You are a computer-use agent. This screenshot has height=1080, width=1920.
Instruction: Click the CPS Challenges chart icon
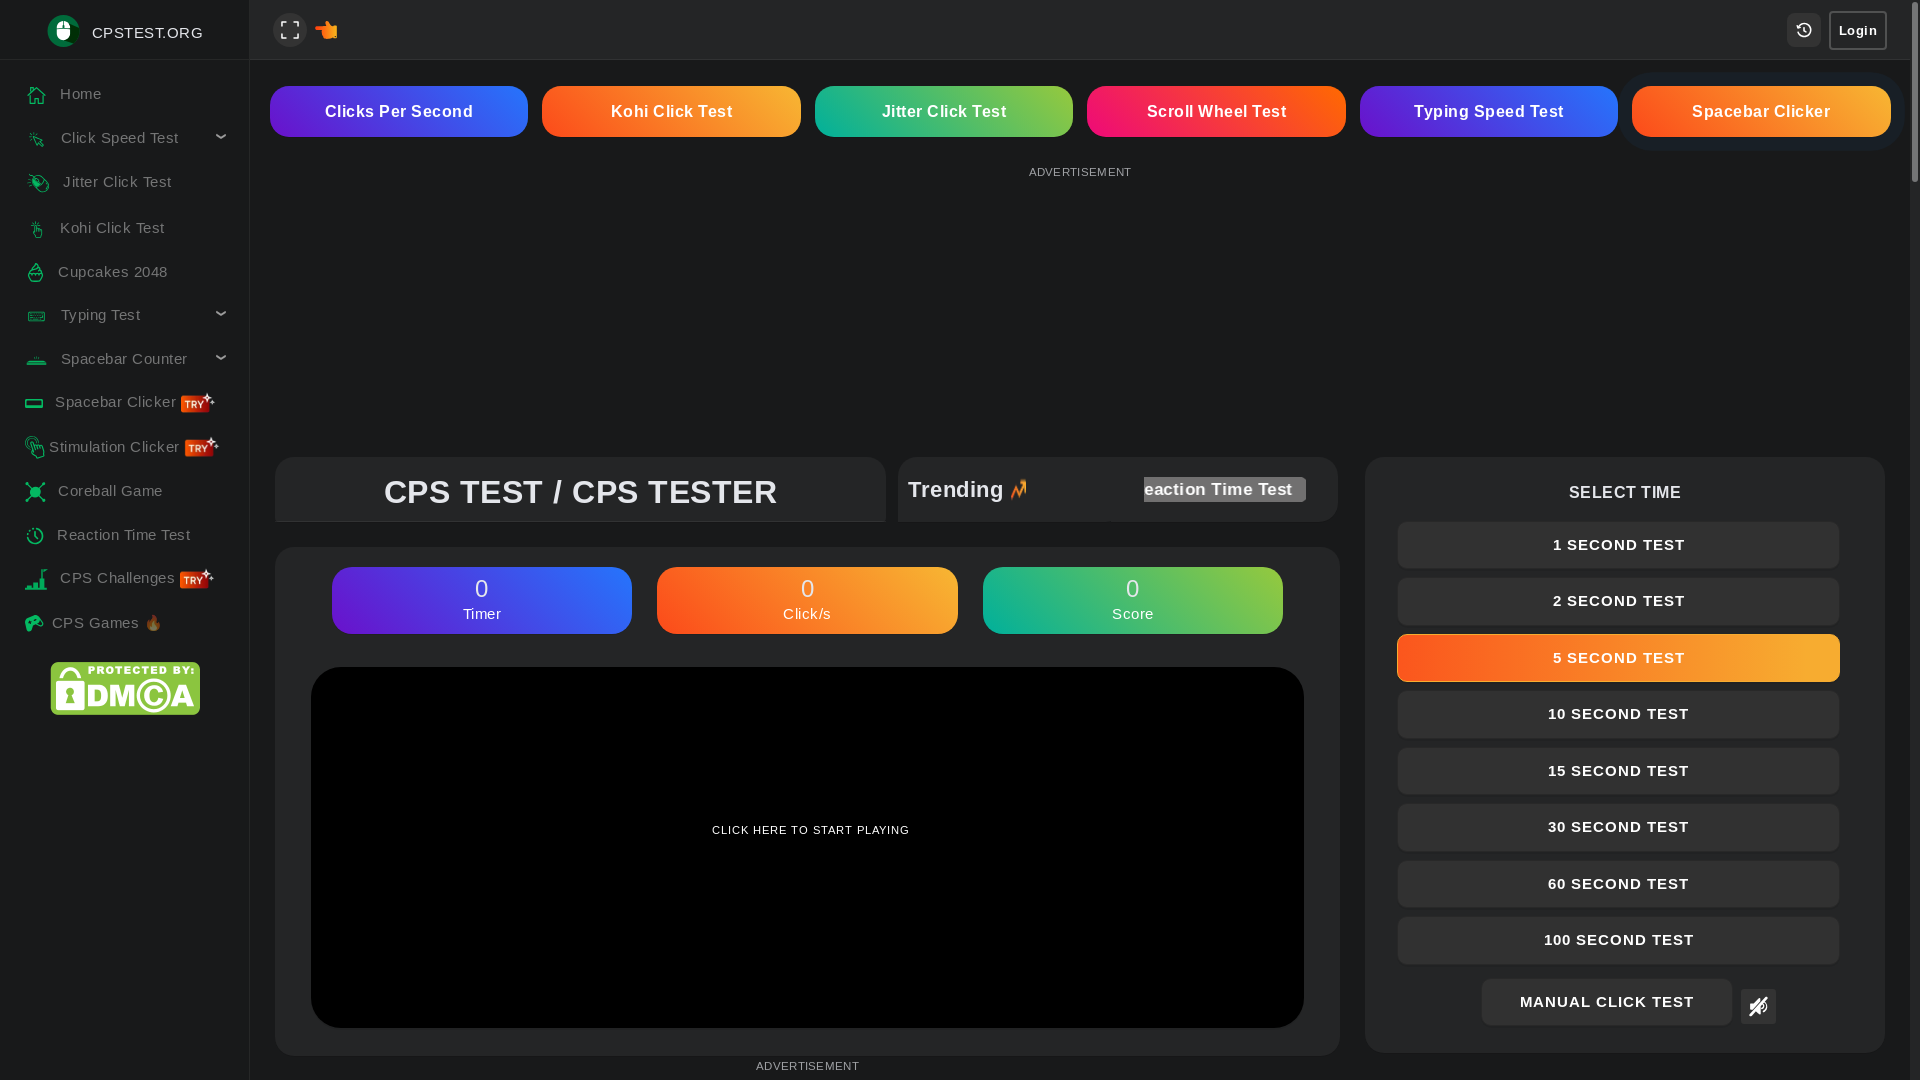[36, 579]
